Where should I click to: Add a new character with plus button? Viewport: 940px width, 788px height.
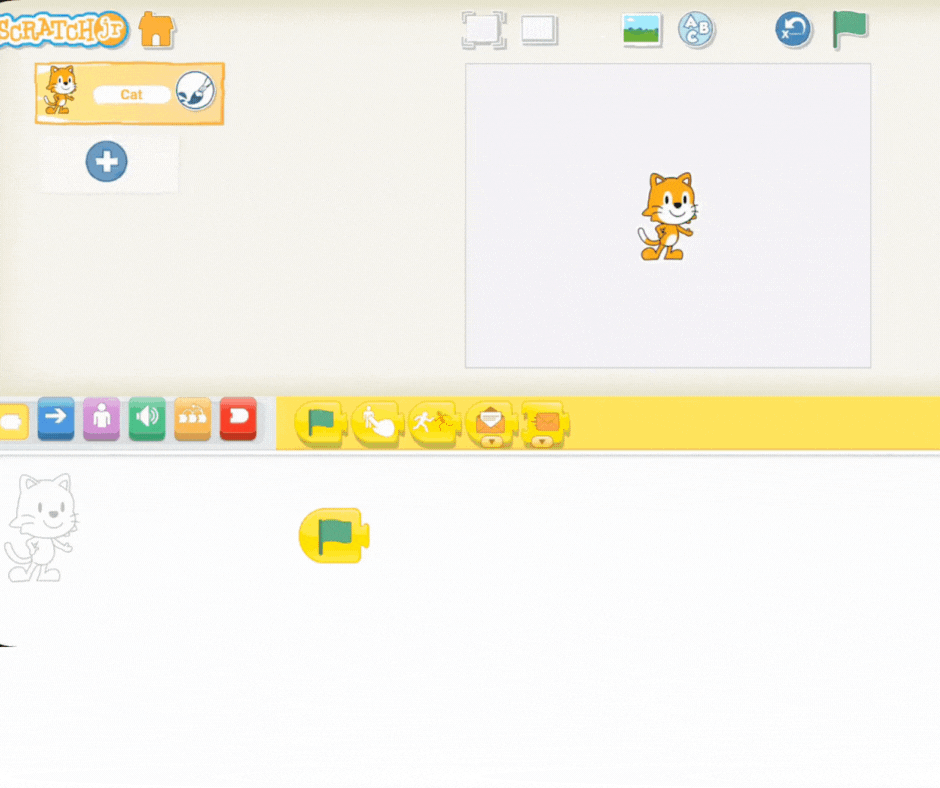pyautogui.click(x=106, y=162)
